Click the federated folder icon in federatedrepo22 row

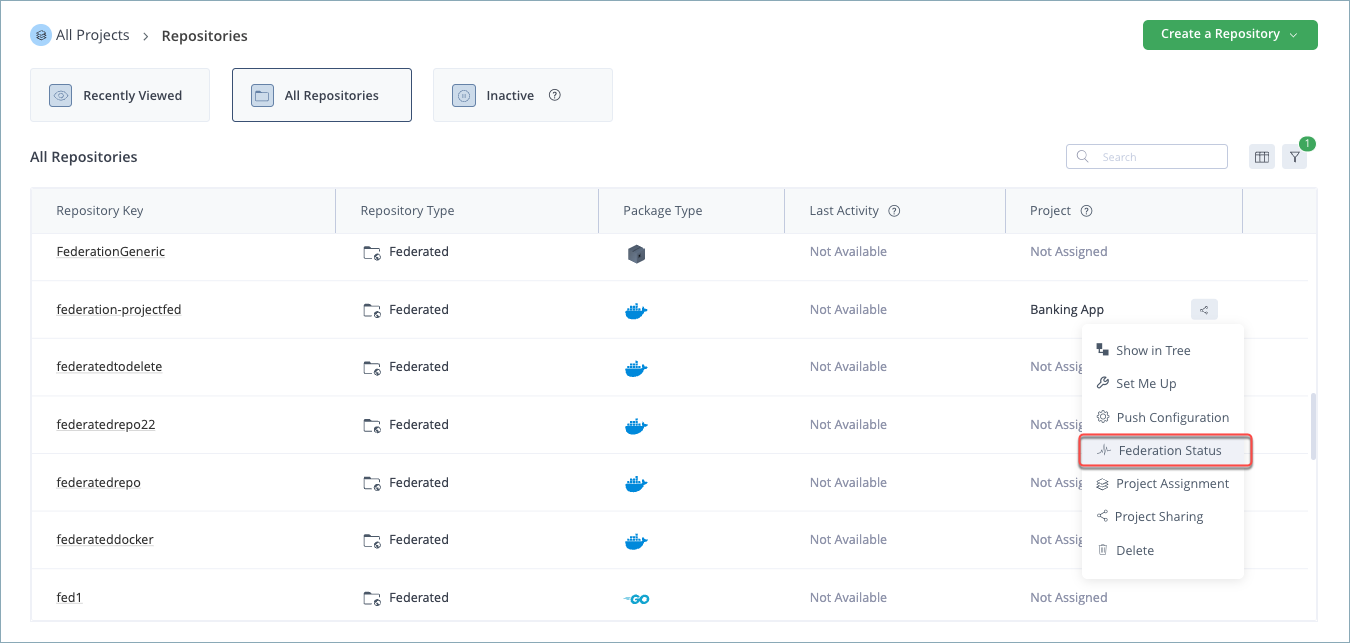pyautogui.click(x=372, y=426)
